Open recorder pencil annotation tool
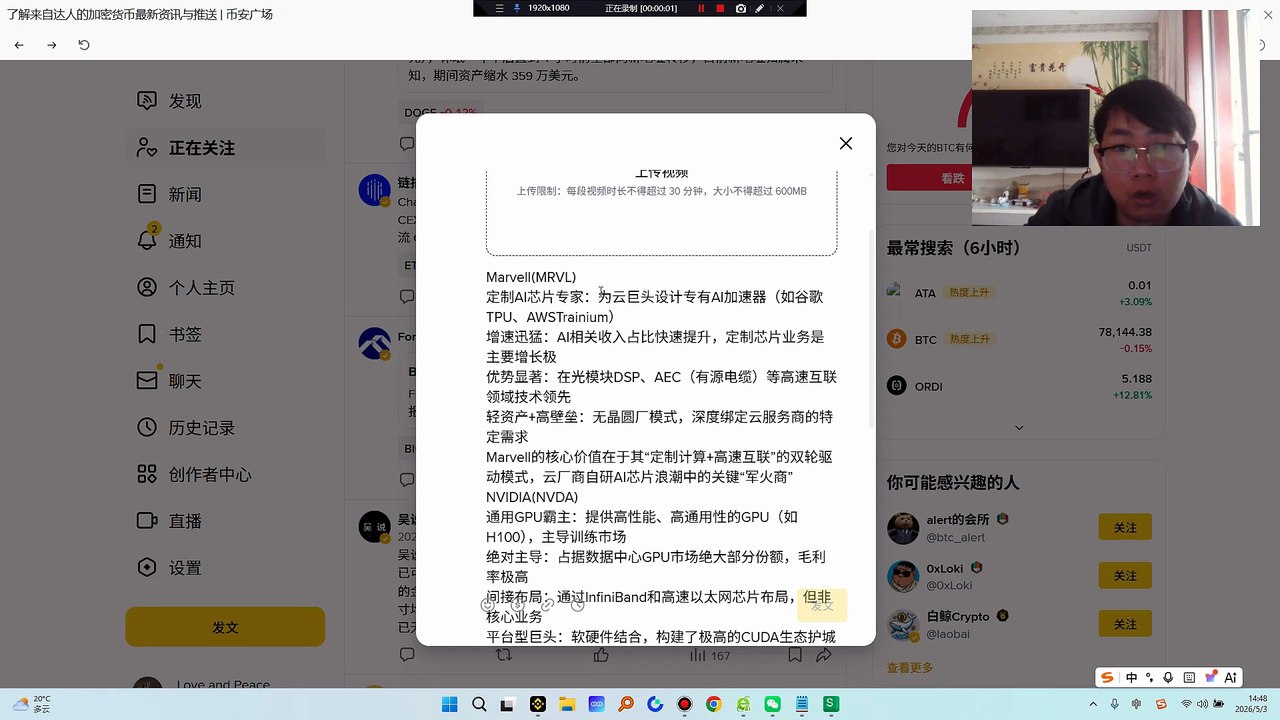The height and width of the screenshot is (720, 1280). click(760, 8)
